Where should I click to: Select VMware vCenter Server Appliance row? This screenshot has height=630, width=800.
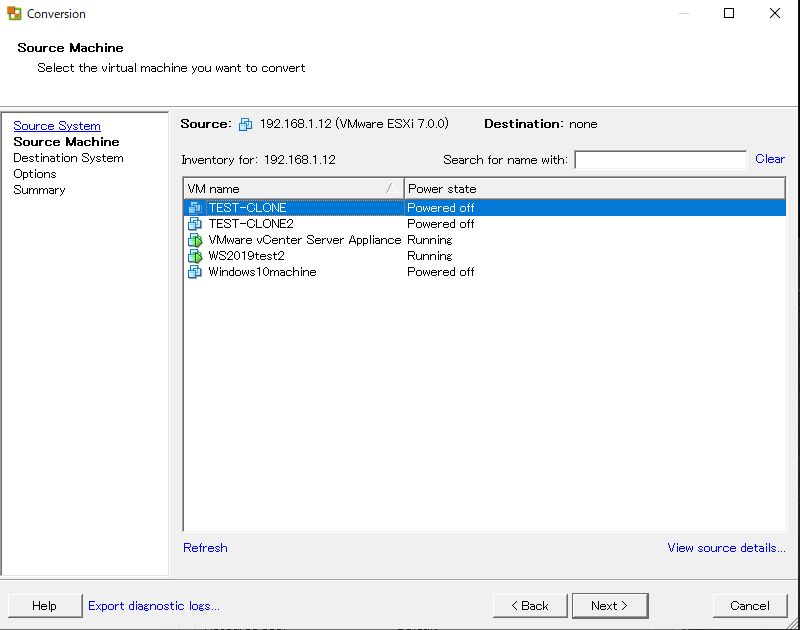(484, 240)
